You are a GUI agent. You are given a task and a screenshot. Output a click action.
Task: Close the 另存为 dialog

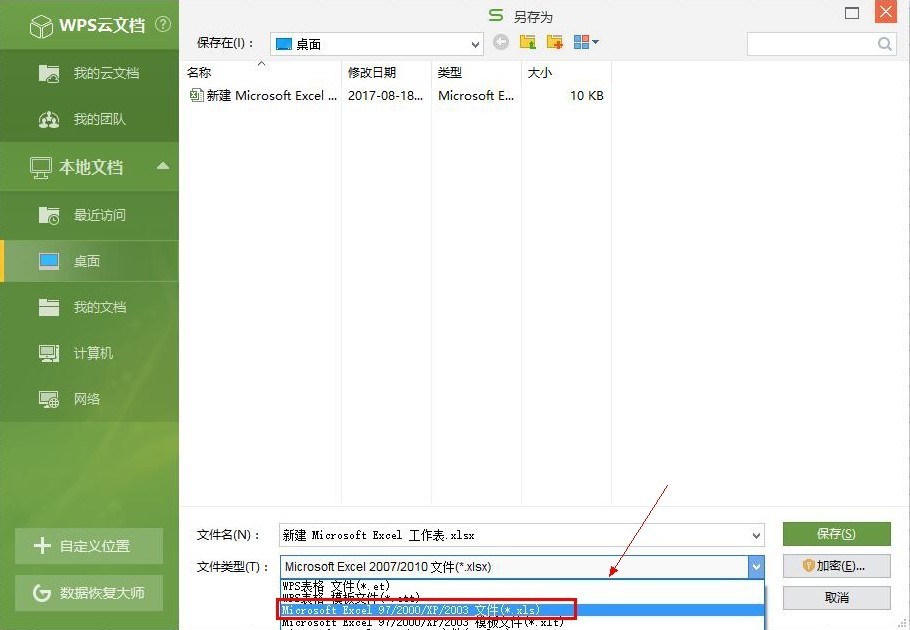click(x=886, y=12)
